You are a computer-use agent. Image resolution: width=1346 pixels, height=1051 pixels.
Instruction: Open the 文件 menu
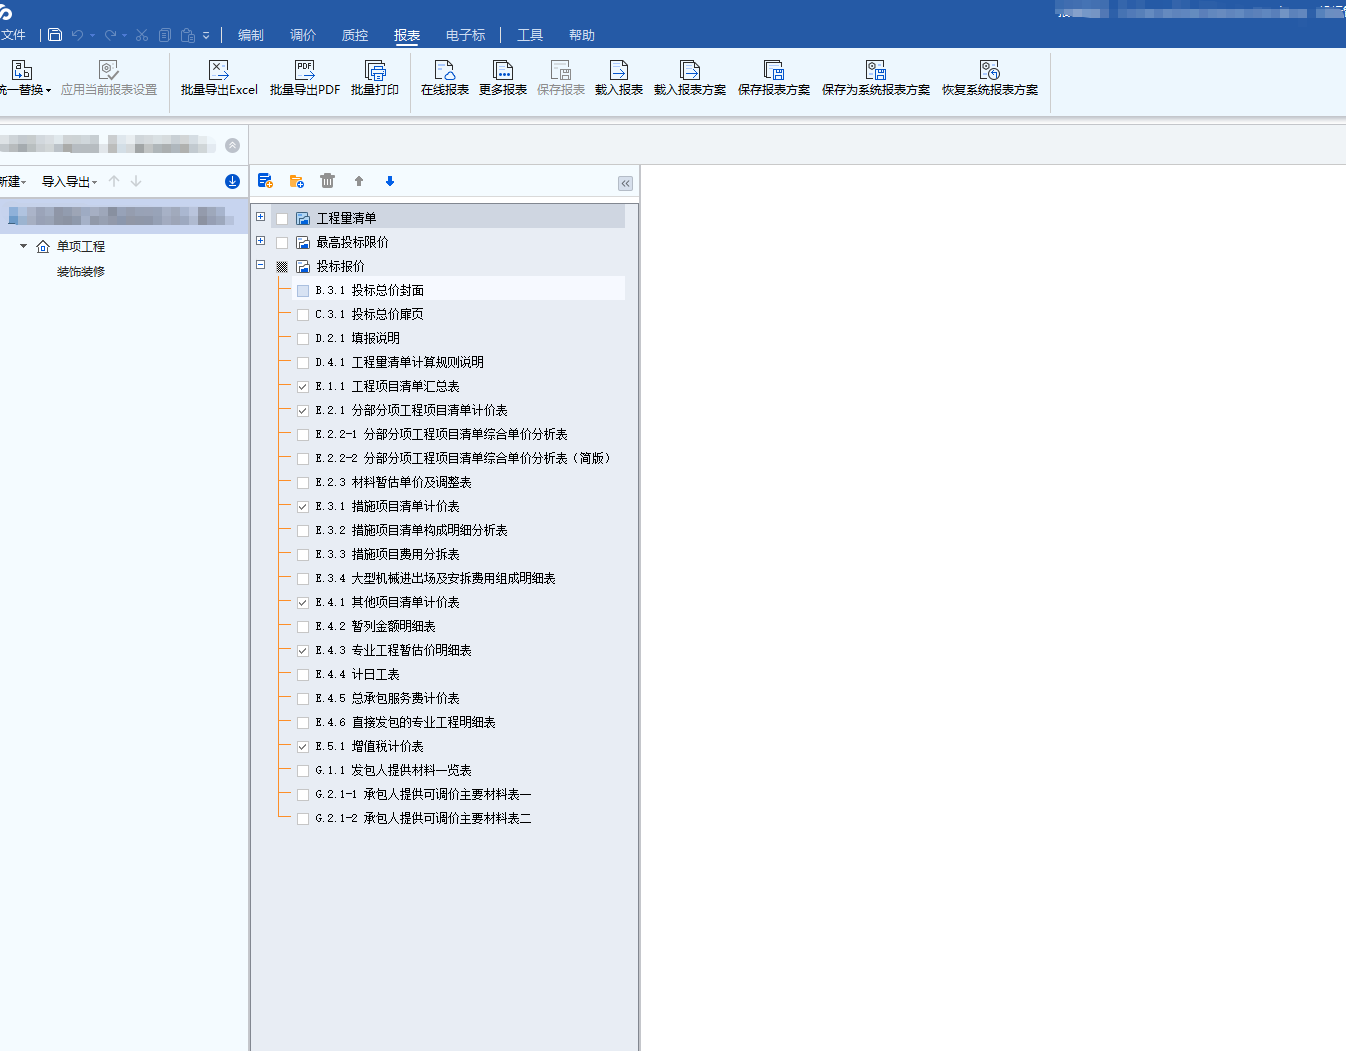click(13, 35)
